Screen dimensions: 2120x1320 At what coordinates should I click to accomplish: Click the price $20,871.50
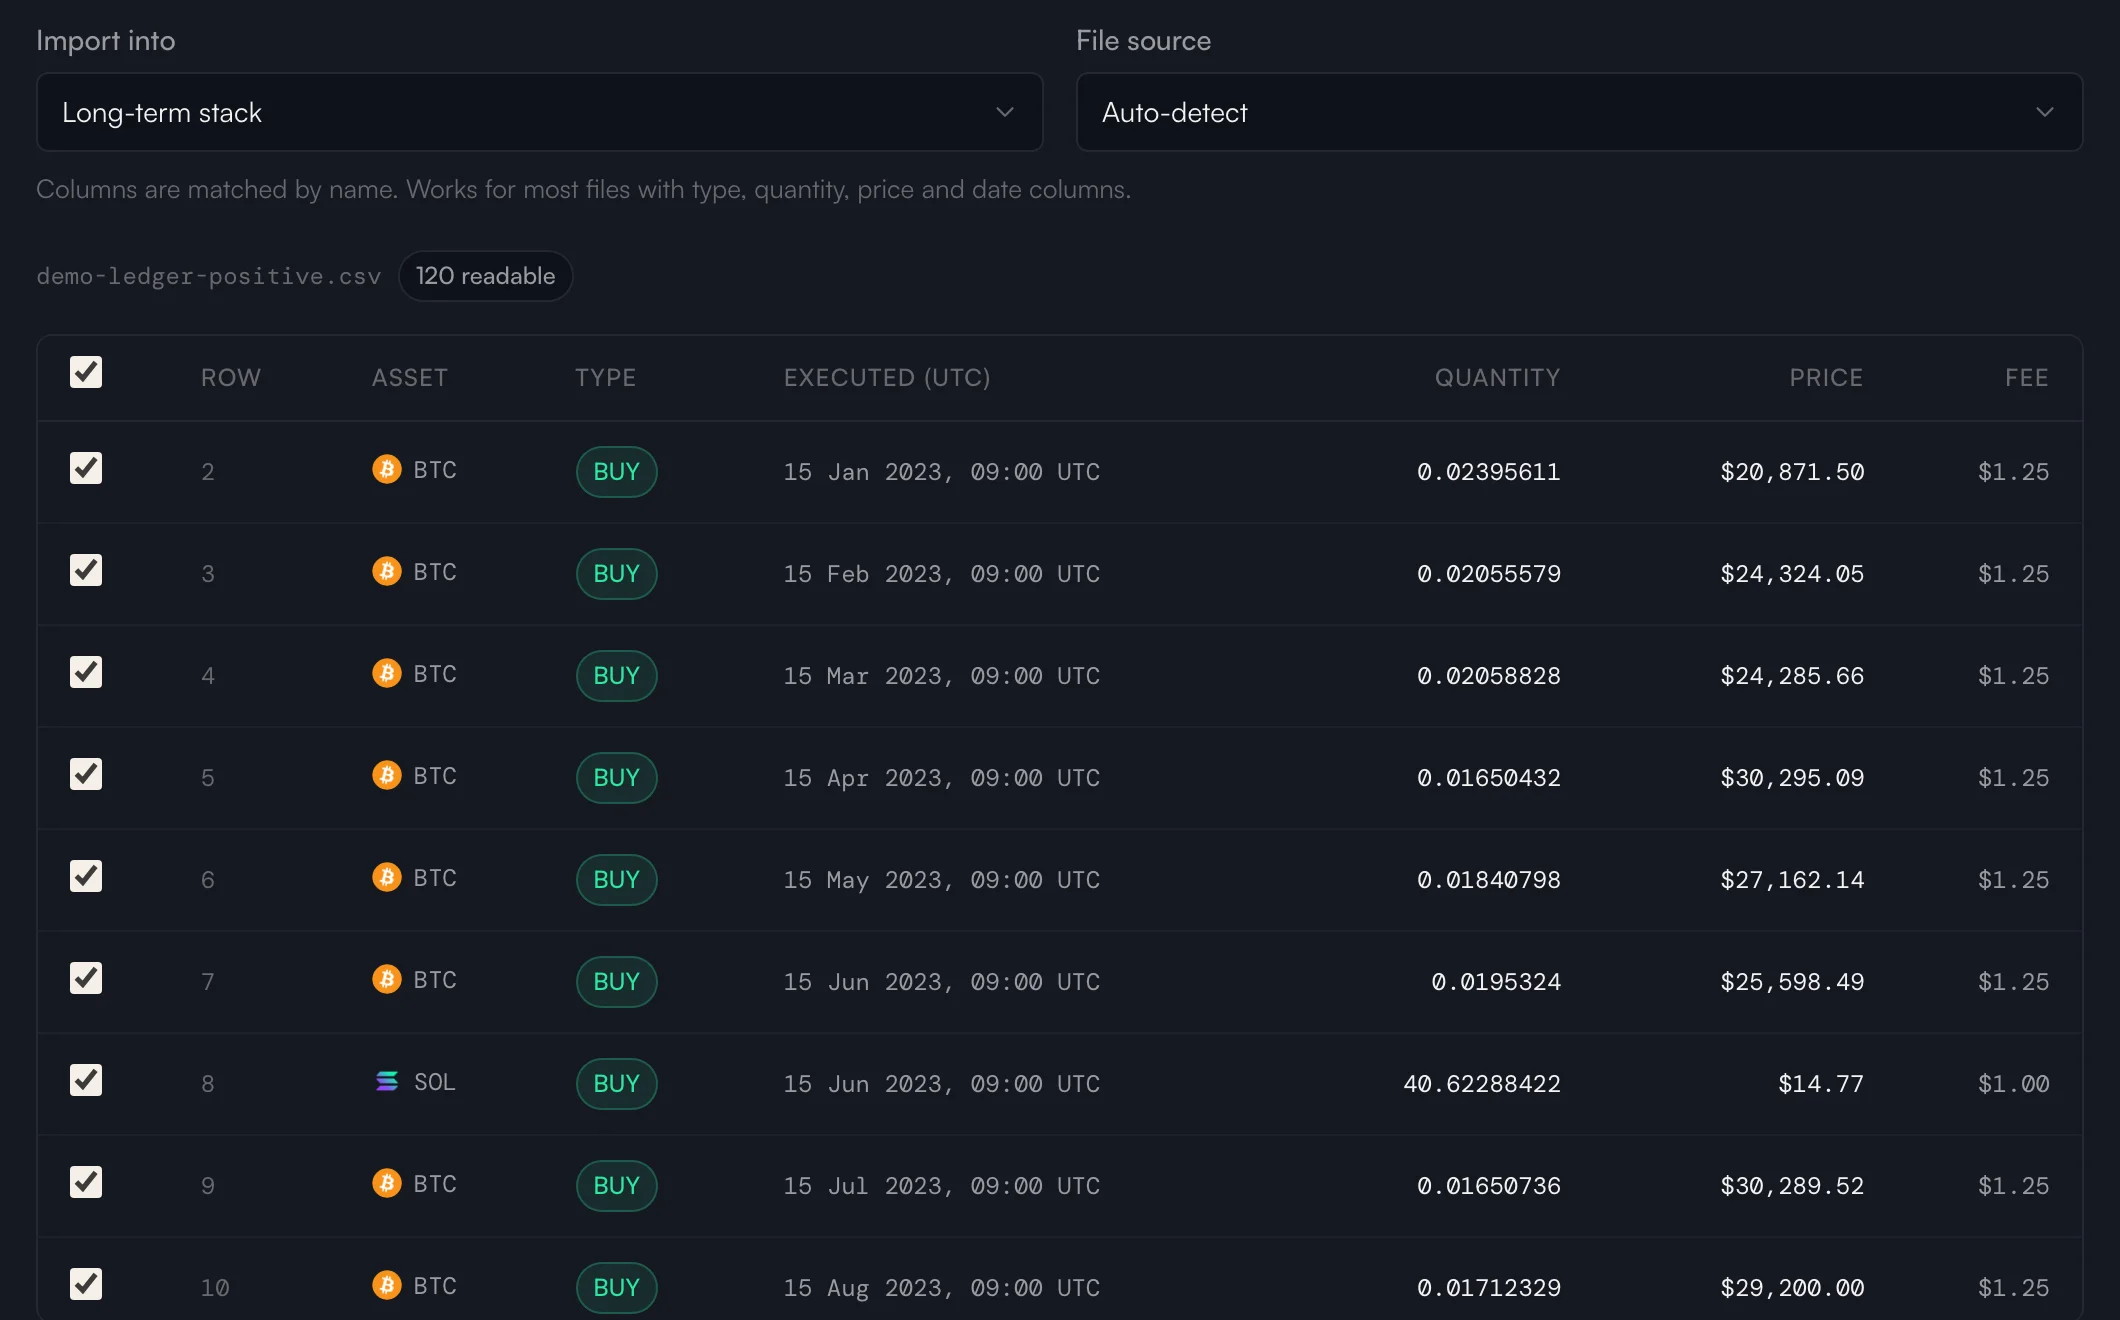[1792, 471]
